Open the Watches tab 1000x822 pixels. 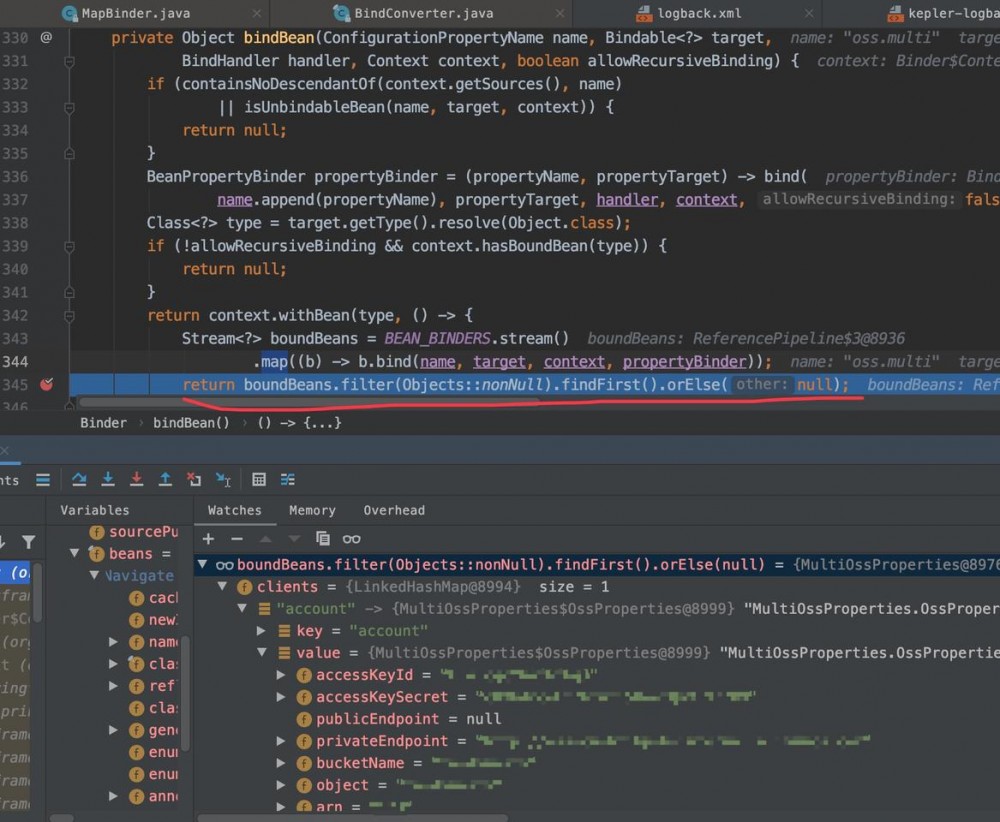click(x=234, y=510)
